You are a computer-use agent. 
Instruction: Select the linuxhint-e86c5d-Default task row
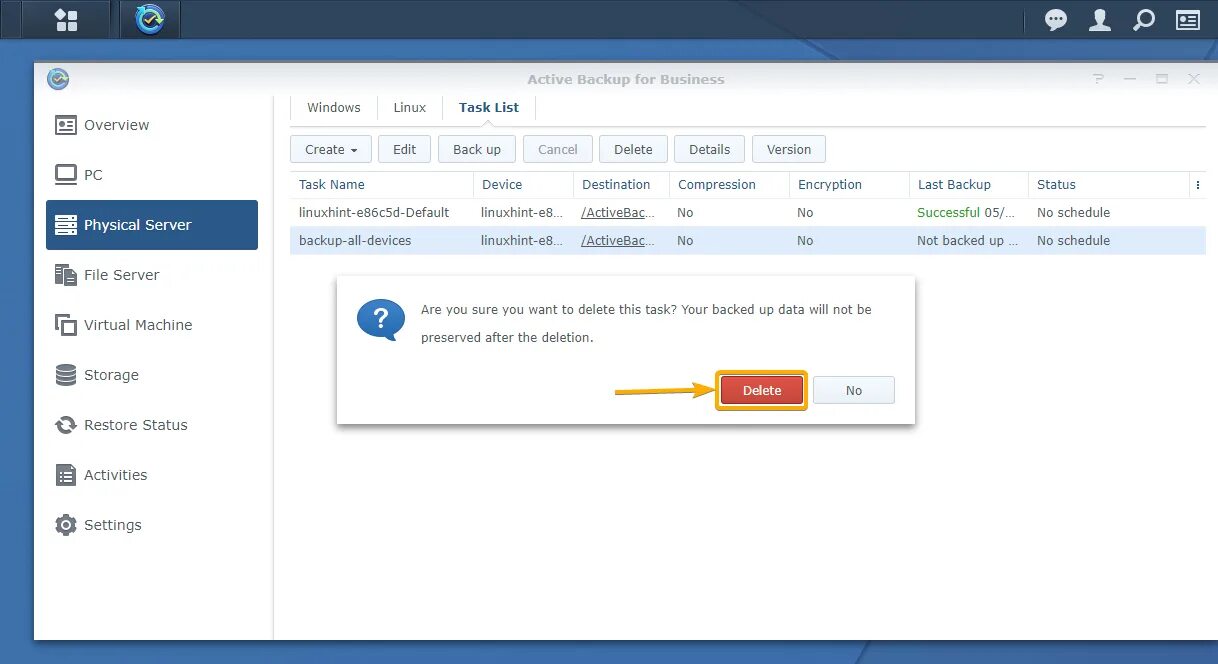pyautogui.click(x=748, y=213)
